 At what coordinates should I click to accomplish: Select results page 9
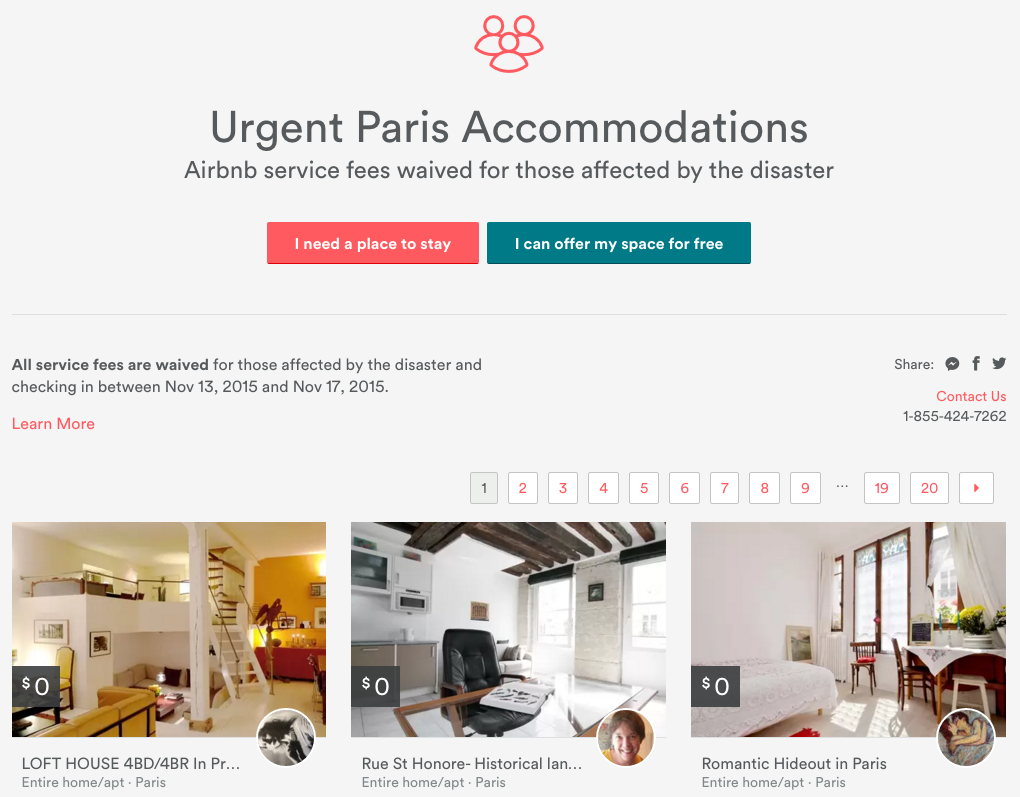[x=805, y=488]
